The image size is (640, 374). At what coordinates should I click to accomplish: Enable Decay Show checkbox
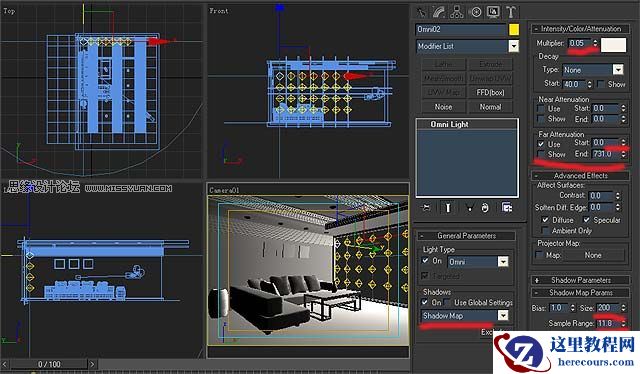tap(601, 84)
